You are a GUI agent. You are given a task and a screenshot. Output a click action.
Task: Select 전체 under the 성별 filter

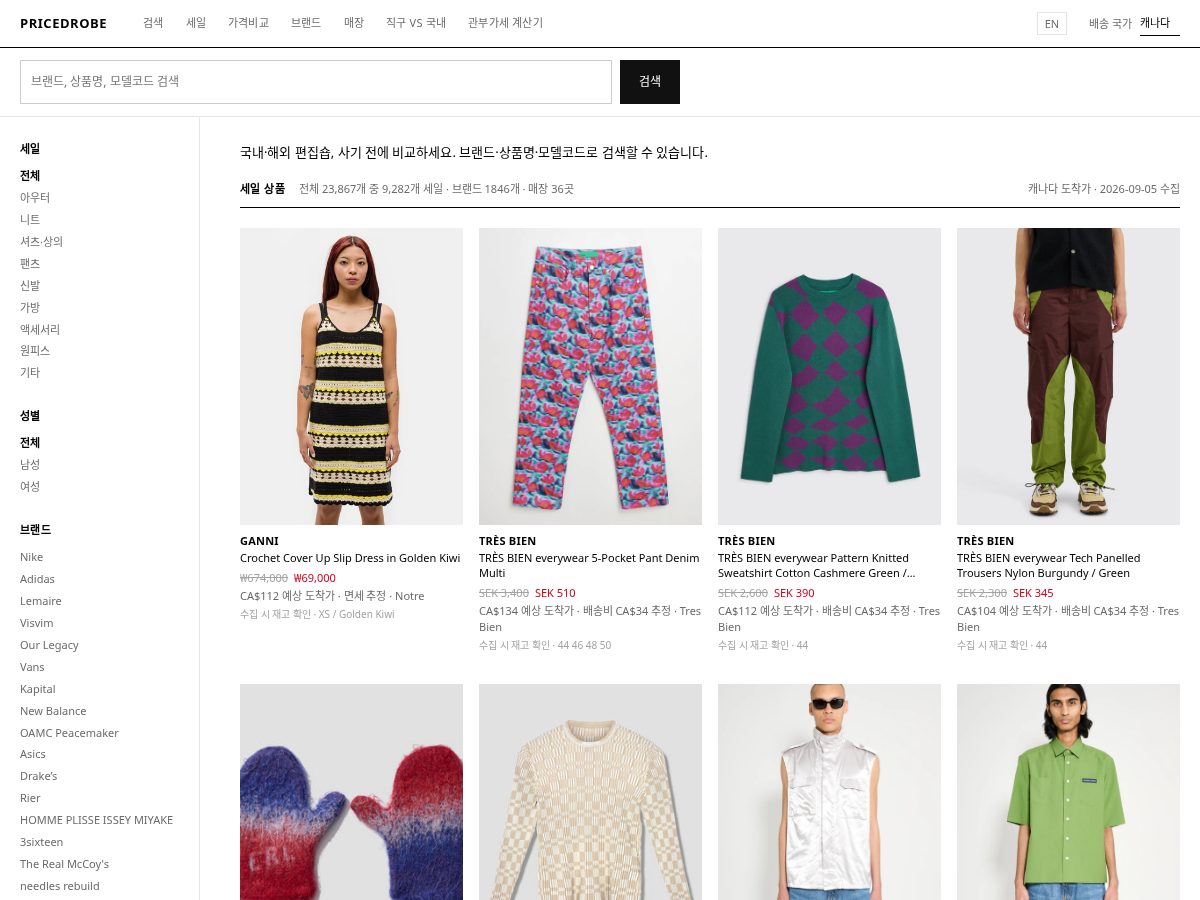point(30,442)
